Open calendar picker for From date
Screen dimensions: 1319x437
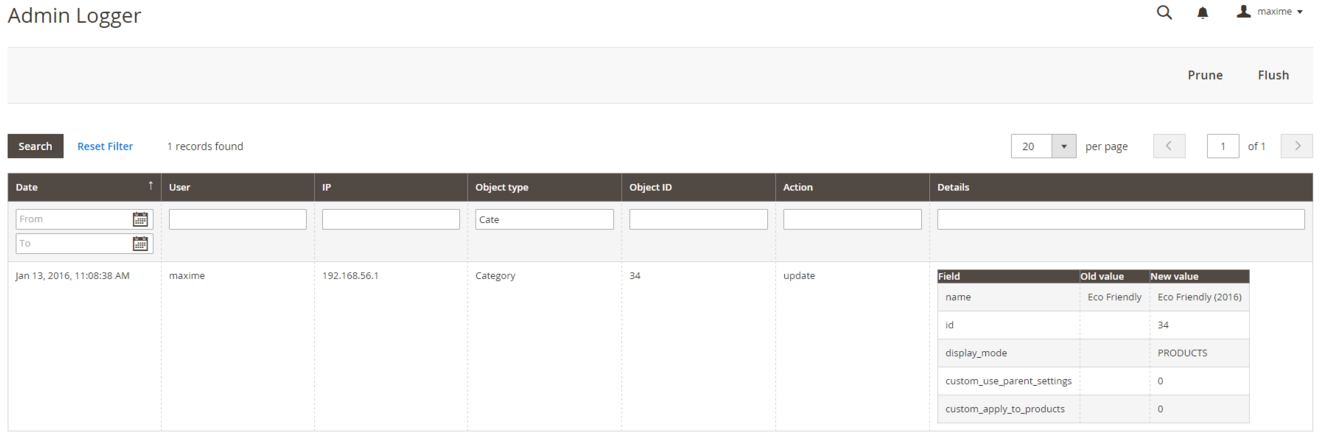(140, 219)
